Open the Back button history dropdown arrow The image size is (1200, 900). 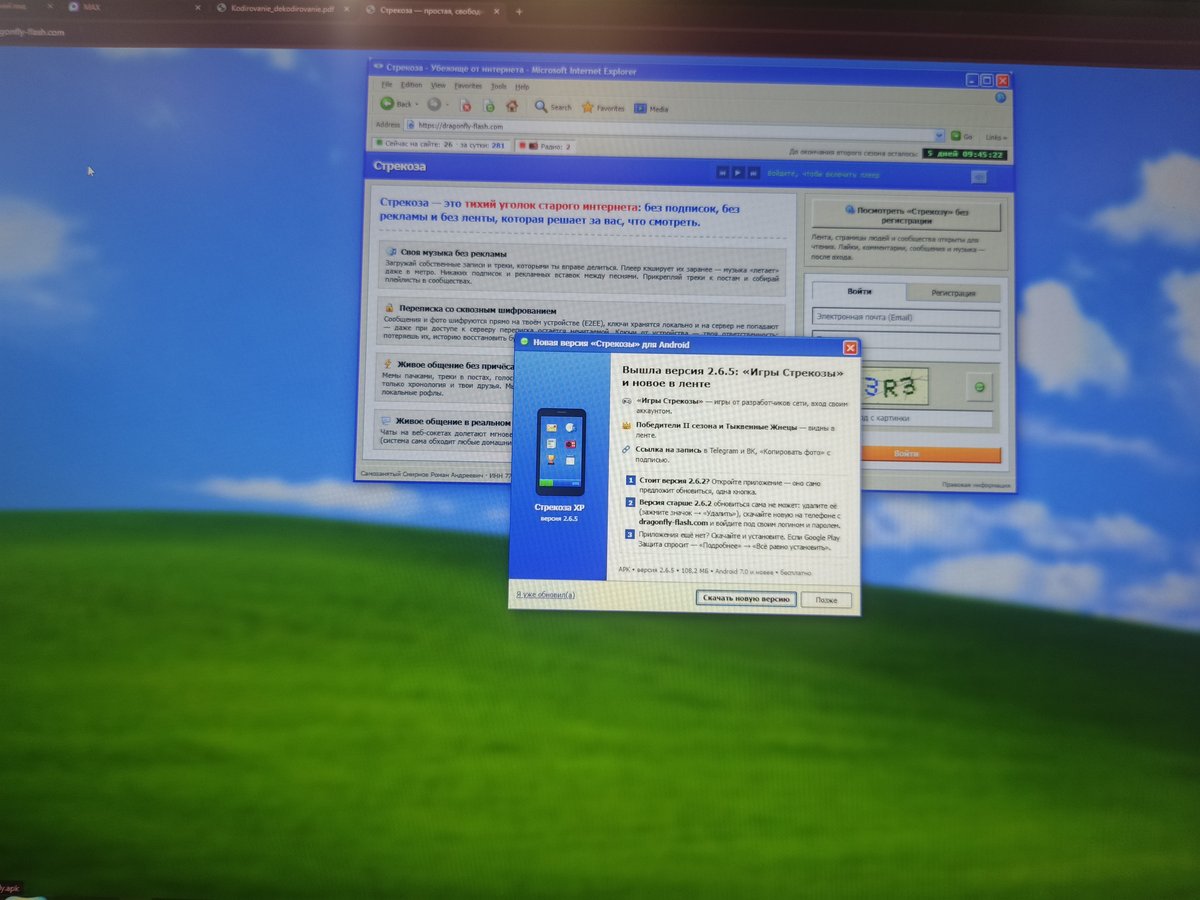[x=419, y=104]
